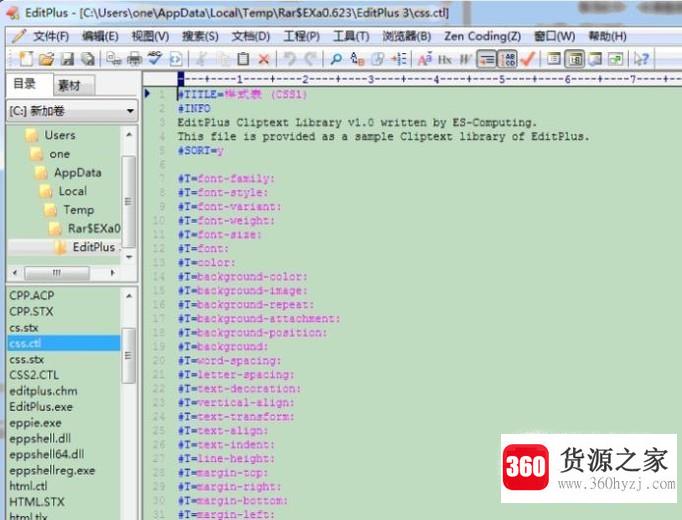Open the 文档(D) menu

(251, 36)
